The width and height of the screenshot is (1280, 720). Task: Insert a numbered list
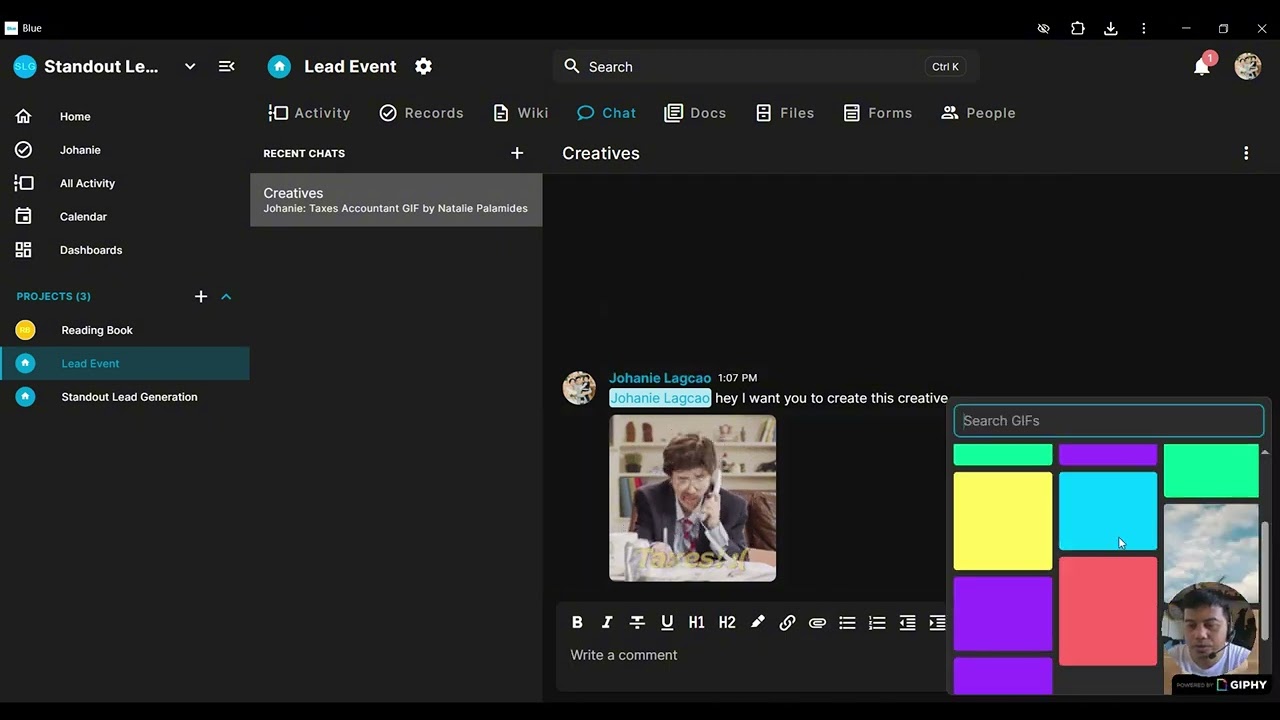point(877,622)
